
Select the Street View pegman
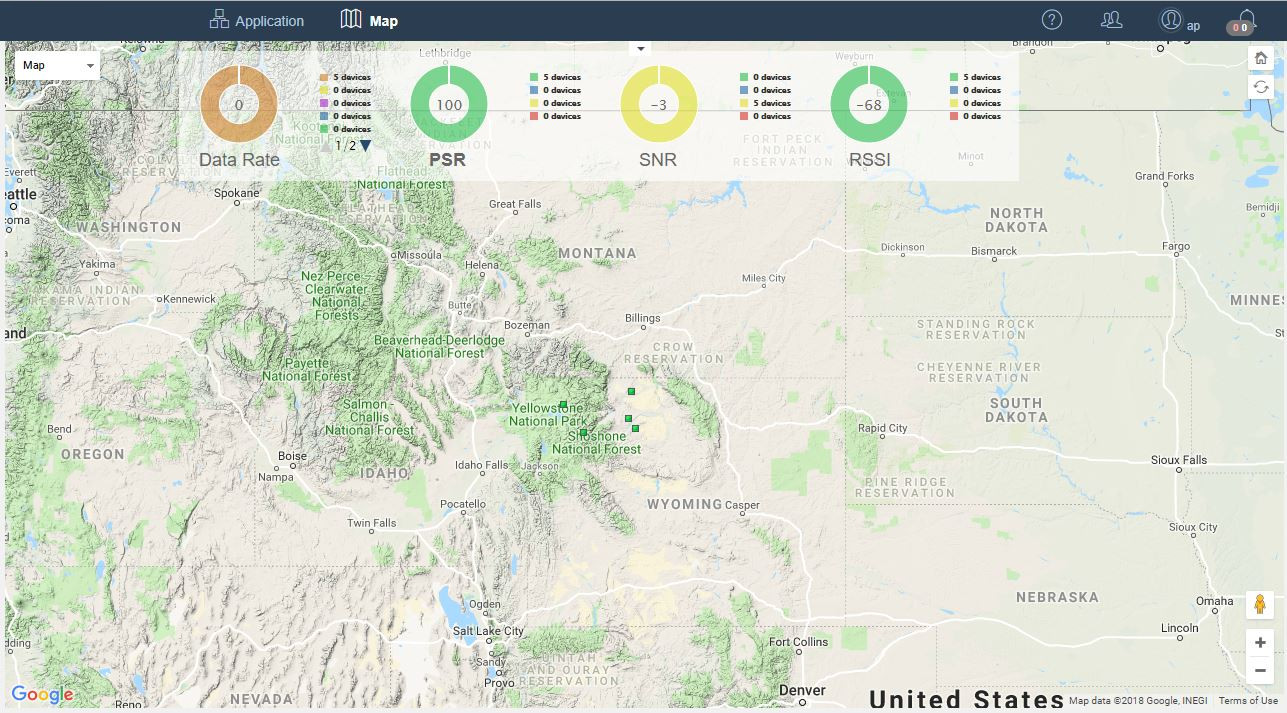(x=1260, y=604)
